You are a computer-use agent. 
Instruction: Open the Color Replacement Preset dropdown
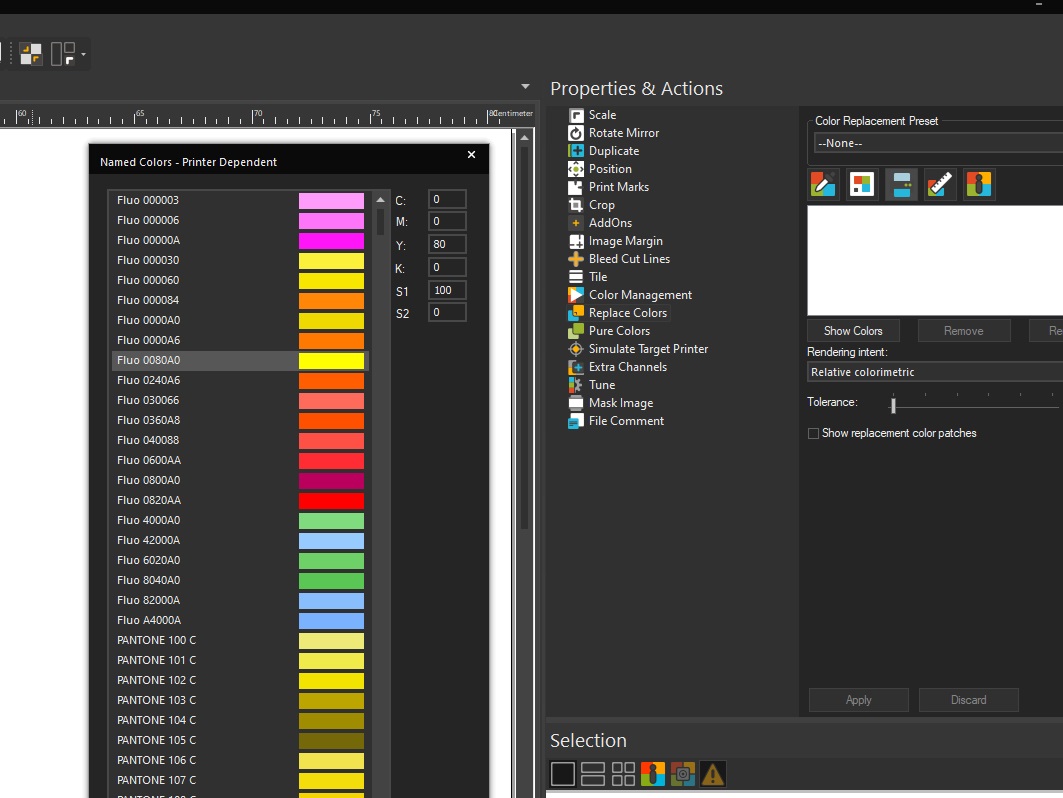[x=938, y=143]
